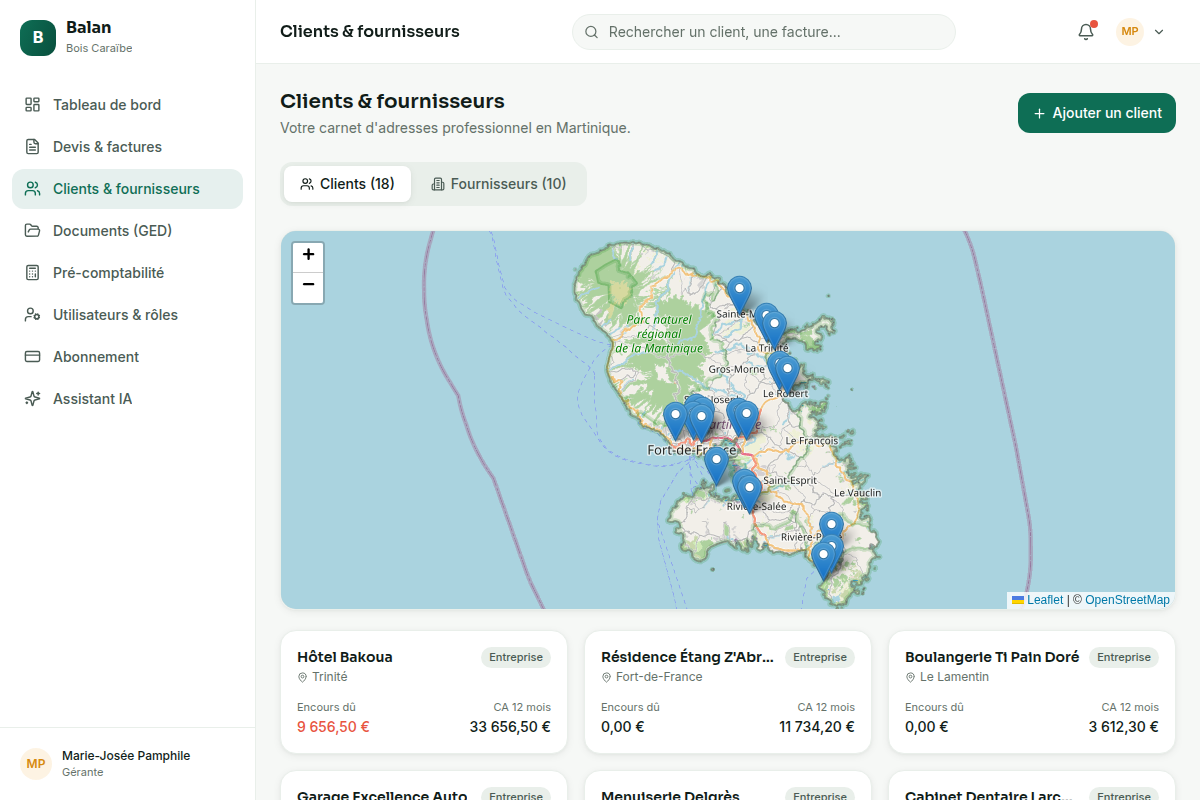The height and width of the screenshot is (800, 1200).
Task: Follow the Leaflet attribution link
Action: 1037,600
